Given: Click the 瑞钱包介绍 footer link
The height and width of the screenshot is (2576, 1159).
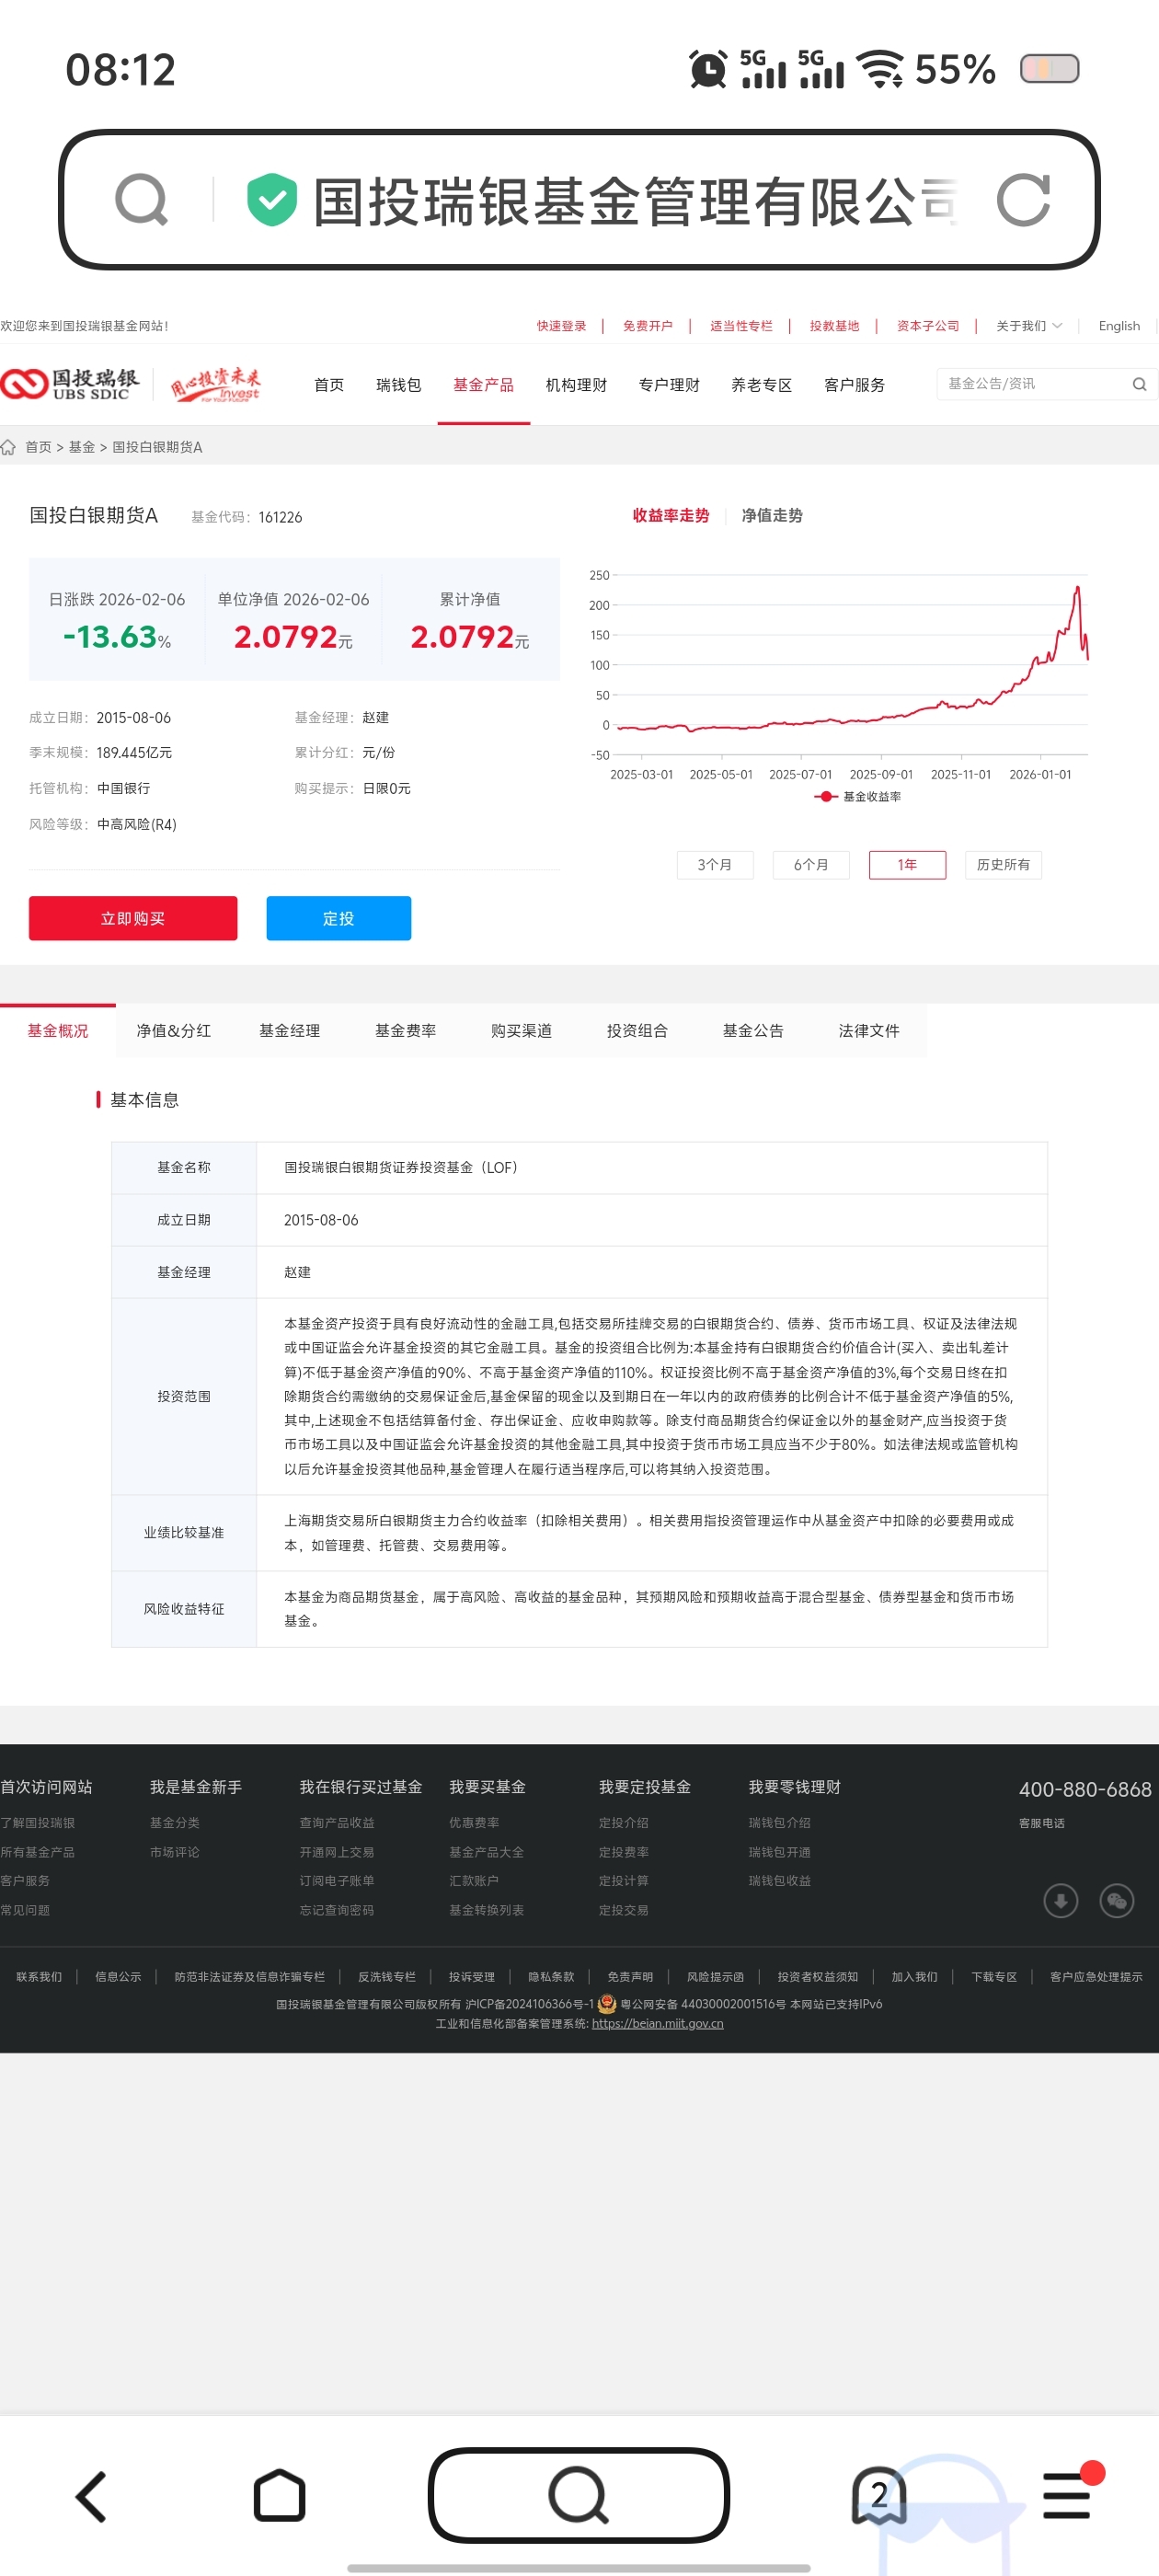Looking at the screenshot, I should 779,1823.
